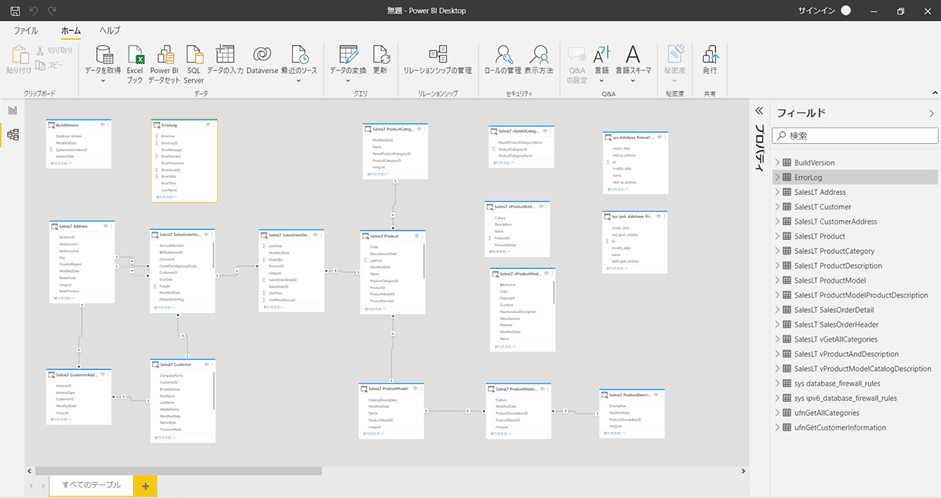
Task: Expand ErrorLog in fields list
Action: (x=778, y=177)
